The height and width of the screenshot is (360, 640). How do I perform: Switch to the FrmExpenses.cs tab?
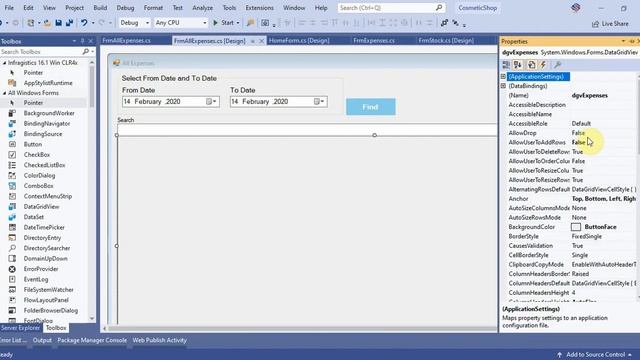(374, 40)
